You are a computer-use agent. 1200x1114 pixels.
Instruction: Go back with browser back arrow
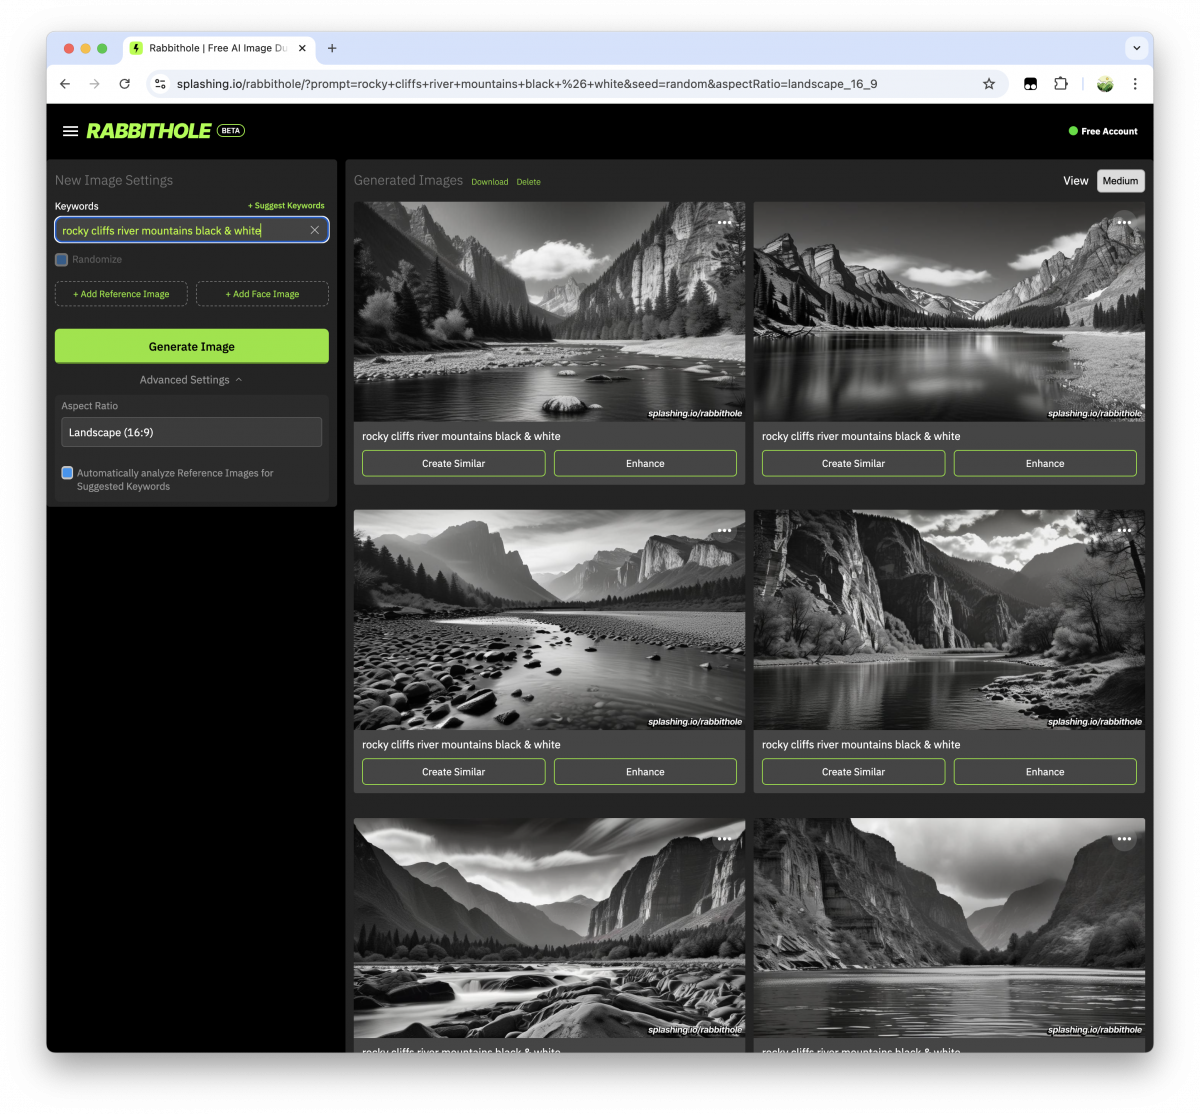coord(65,84)
